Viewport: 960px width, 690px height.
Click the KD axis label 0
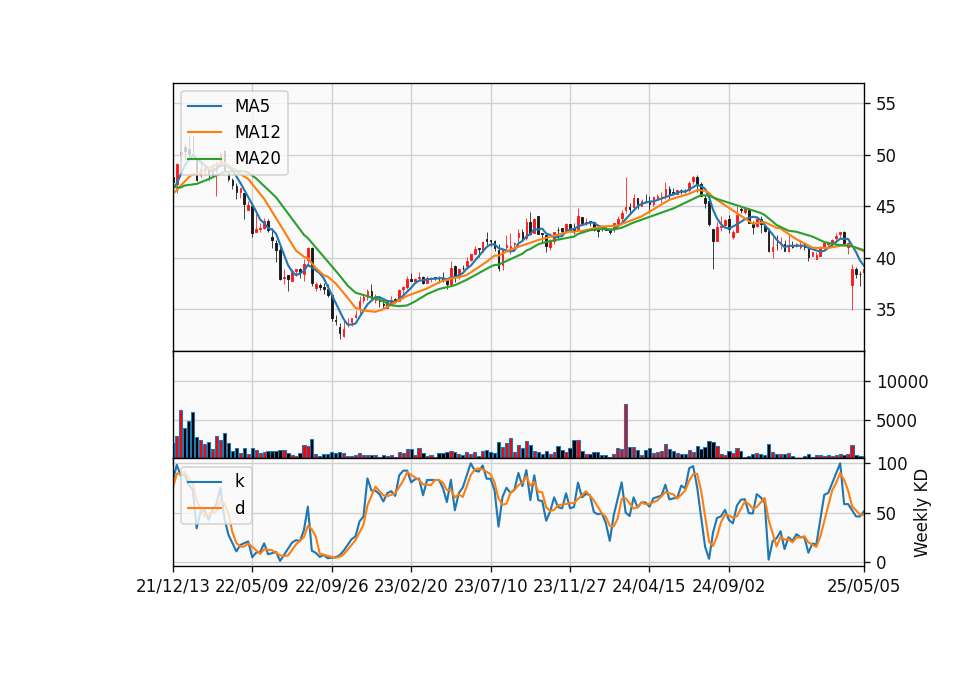click(x=882, y=563)
